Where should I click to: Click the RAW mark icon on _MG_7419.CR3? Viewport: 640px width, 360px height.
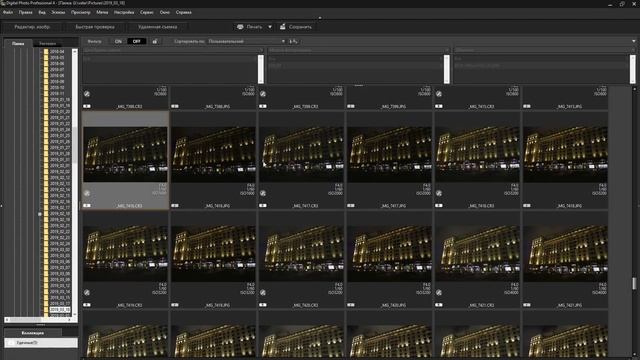point(87,292)
